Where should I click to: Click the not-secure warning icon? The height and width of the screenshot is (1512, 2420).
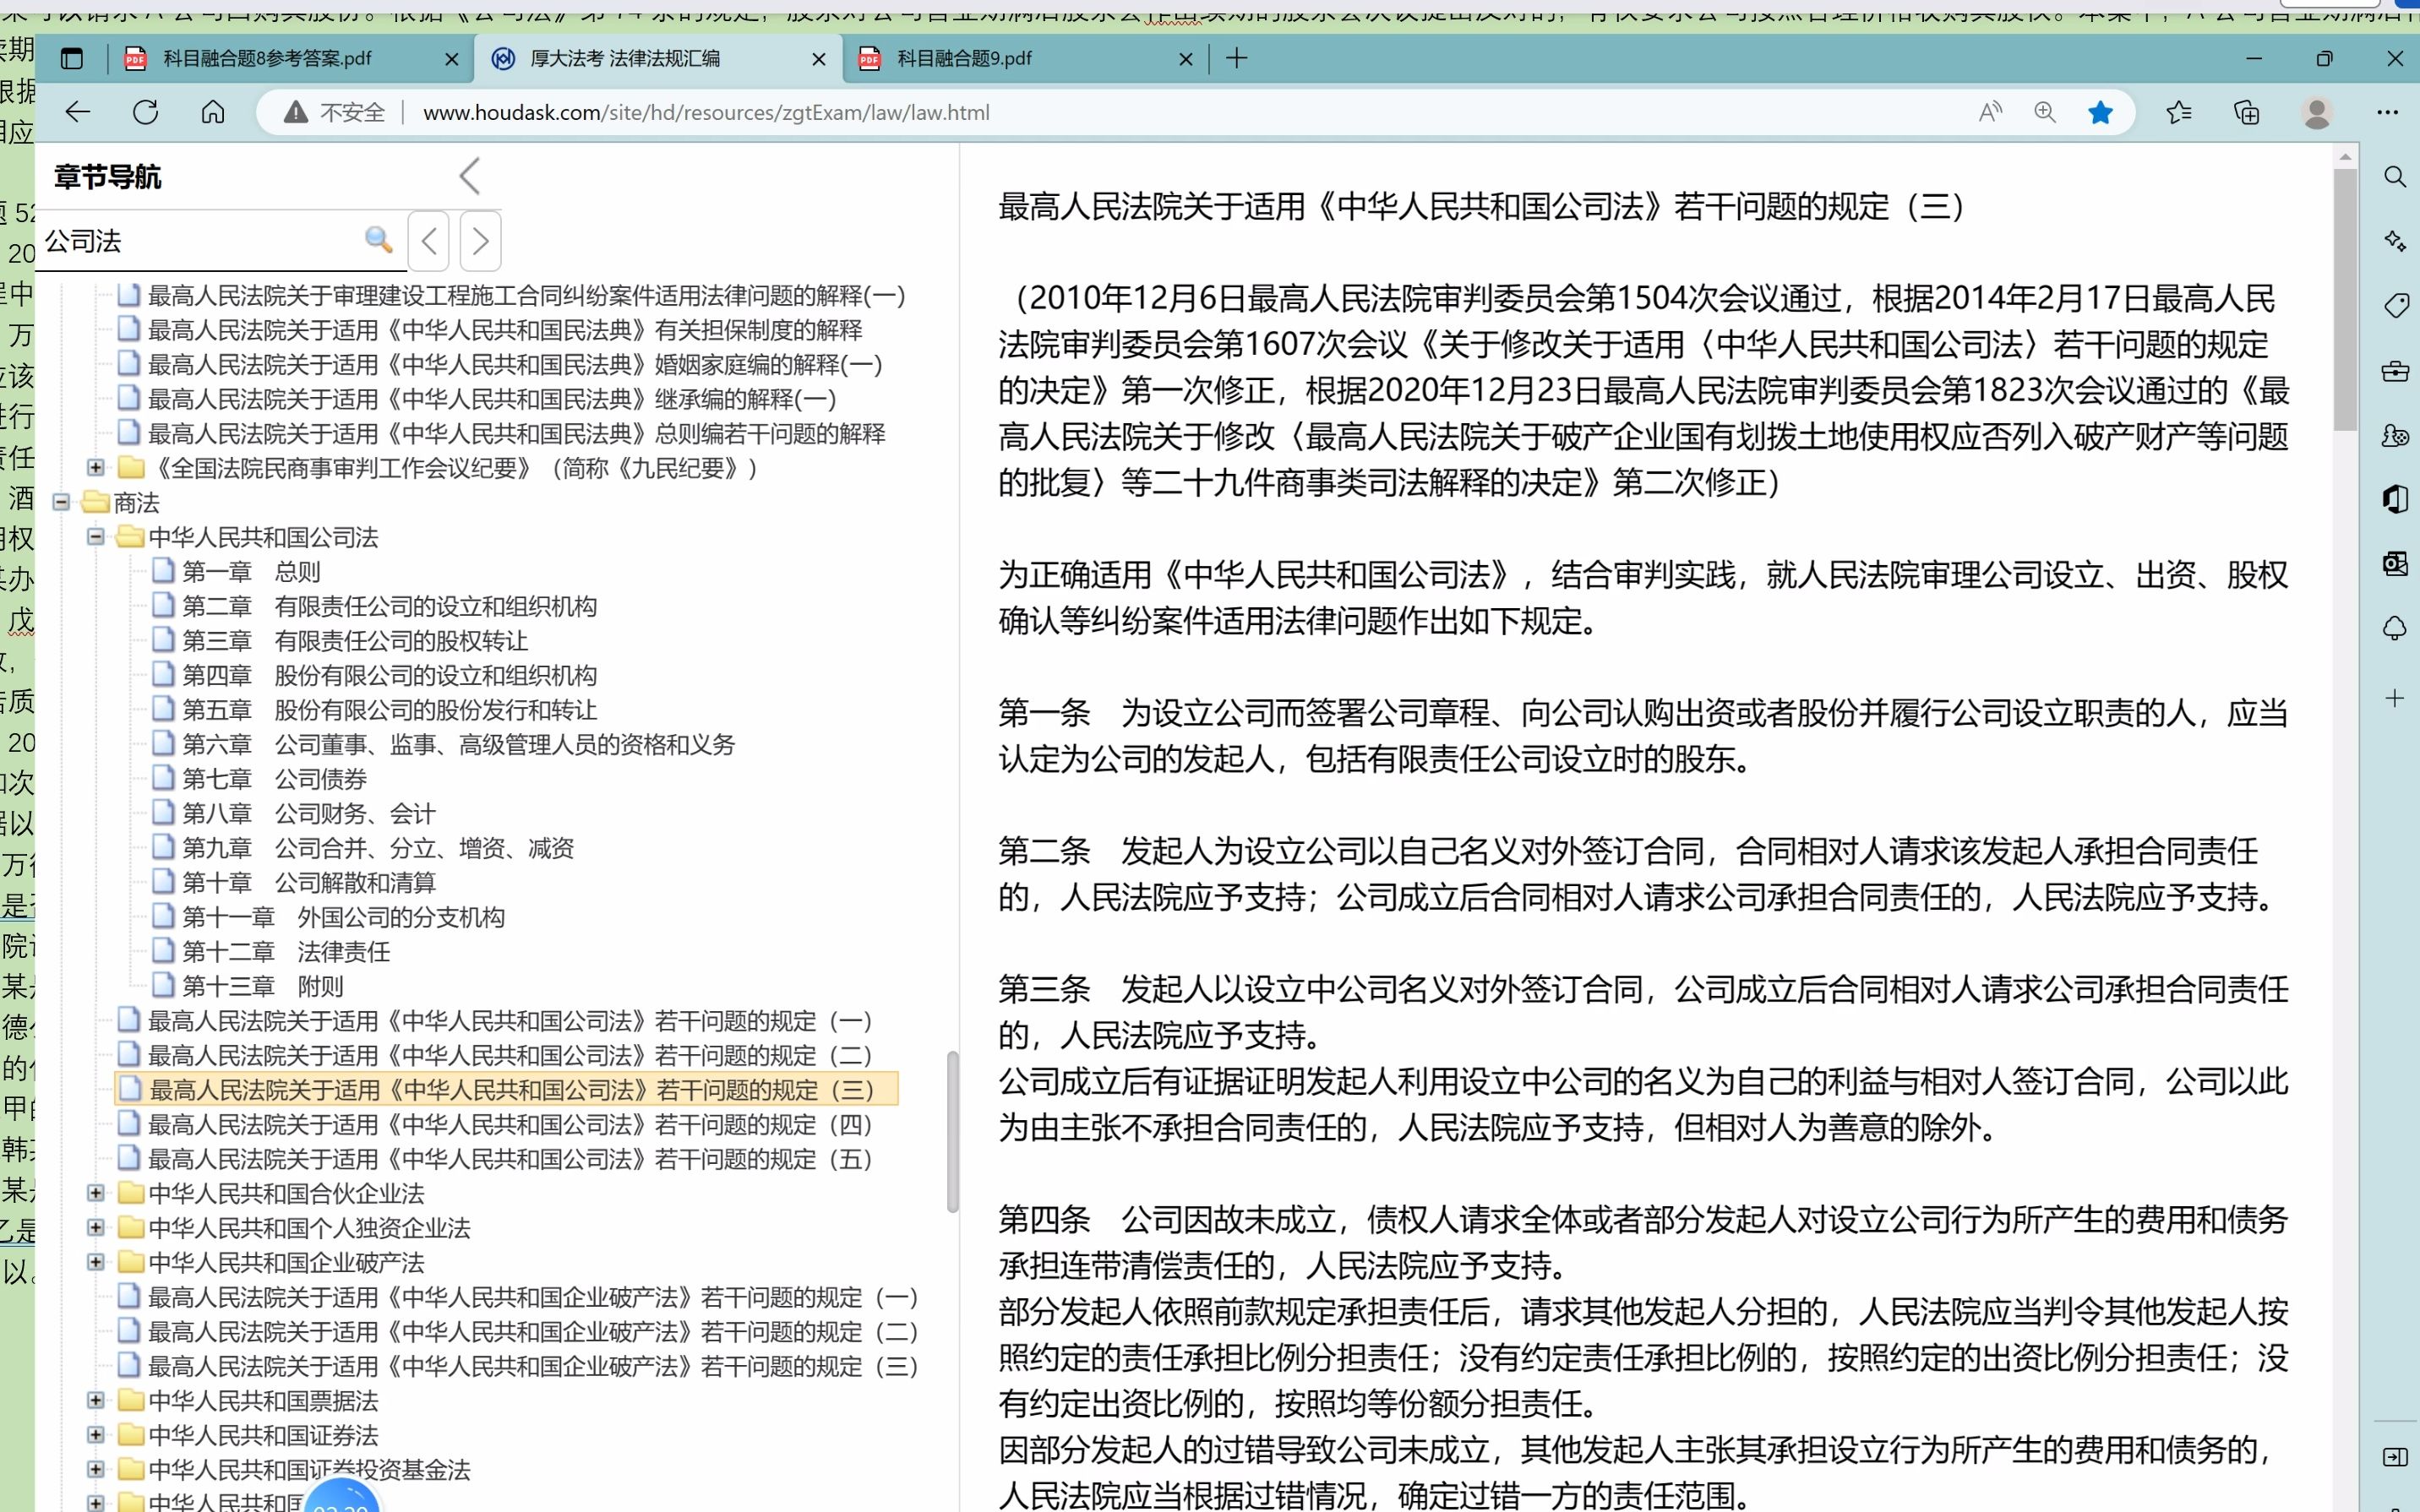point(295,112)
